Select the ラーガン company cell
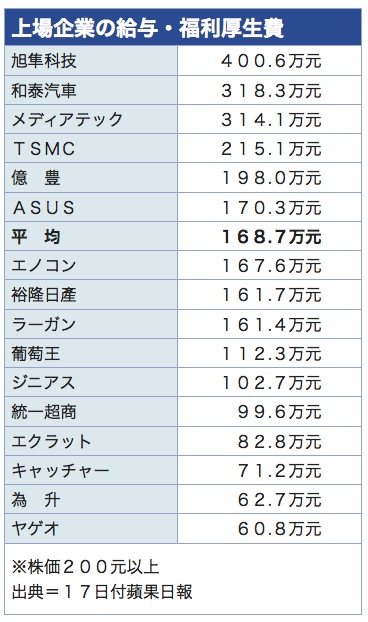 point(91,324)
